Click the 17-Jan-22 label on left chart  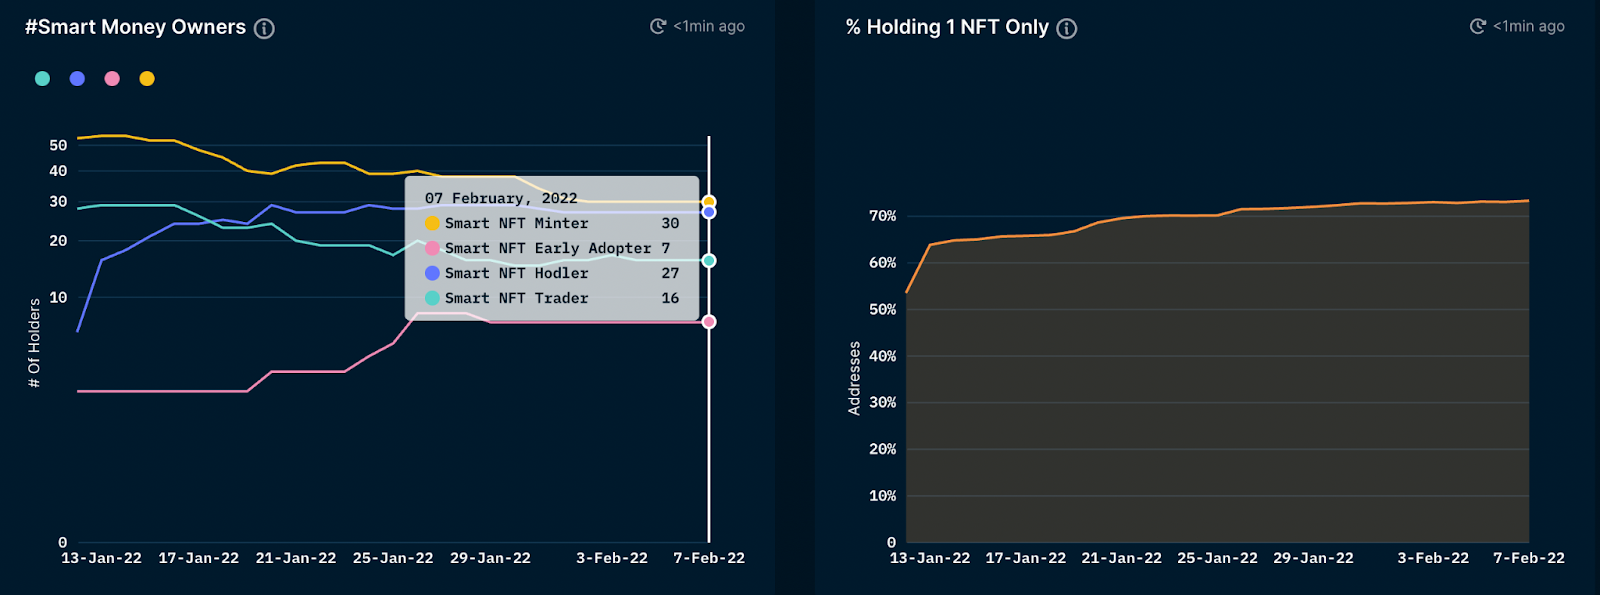click(199, 558)
